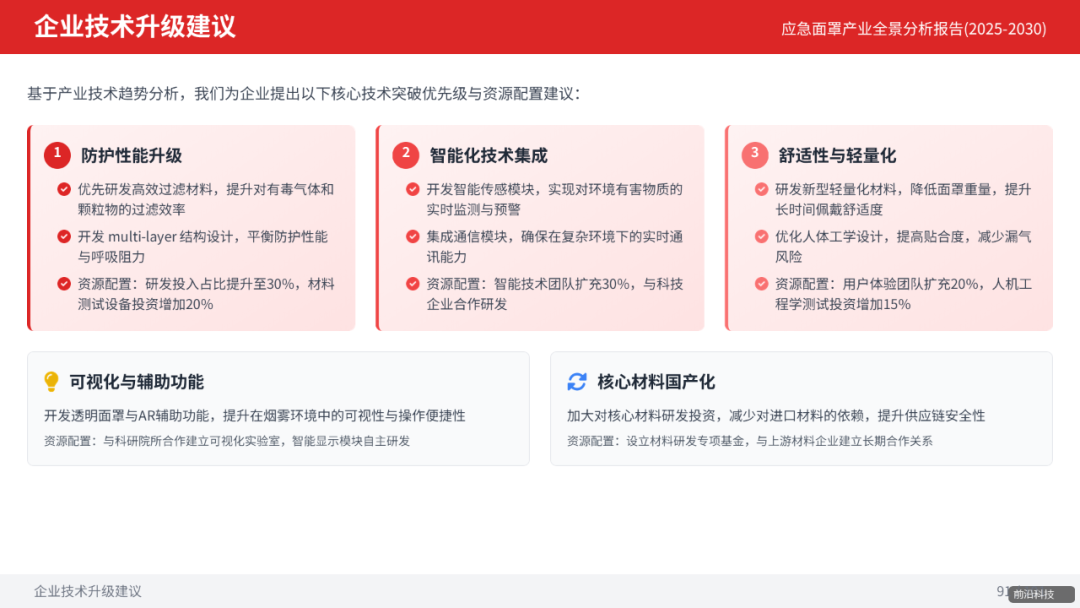This screenshot has height=608, width=1080.
Task: Open the 应急面罩产业全景分析报告 header link
Action: click(x=912, y=29)
